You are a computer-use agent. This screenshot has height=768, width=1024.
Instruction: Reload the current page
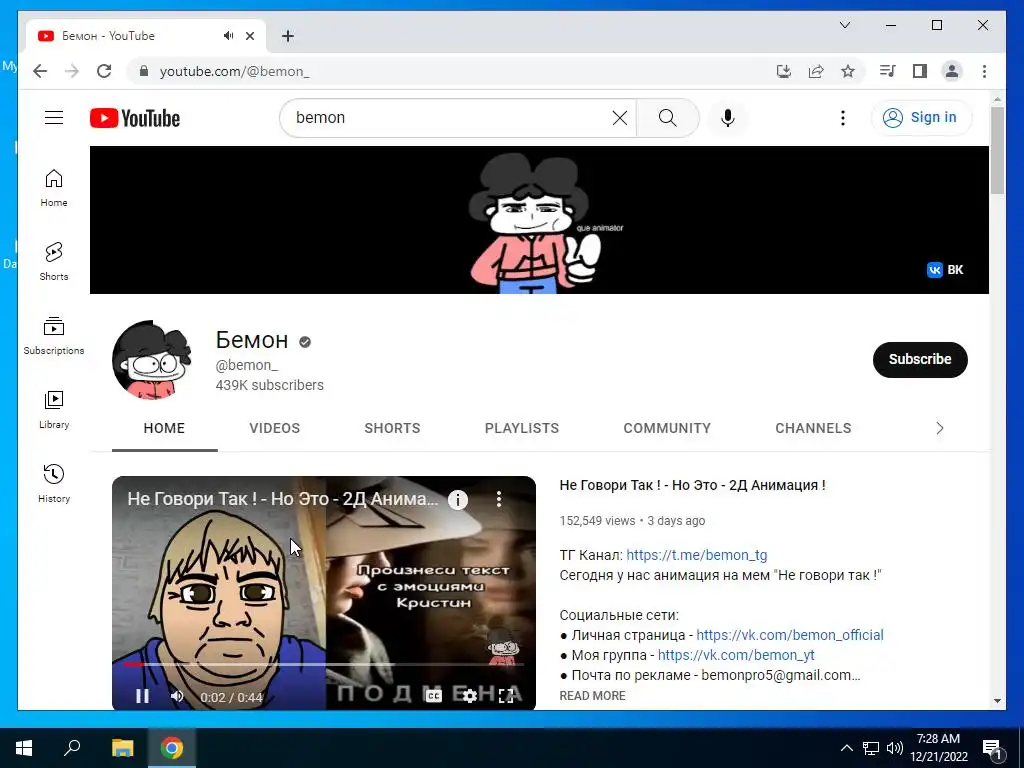[x=104, y=71]
